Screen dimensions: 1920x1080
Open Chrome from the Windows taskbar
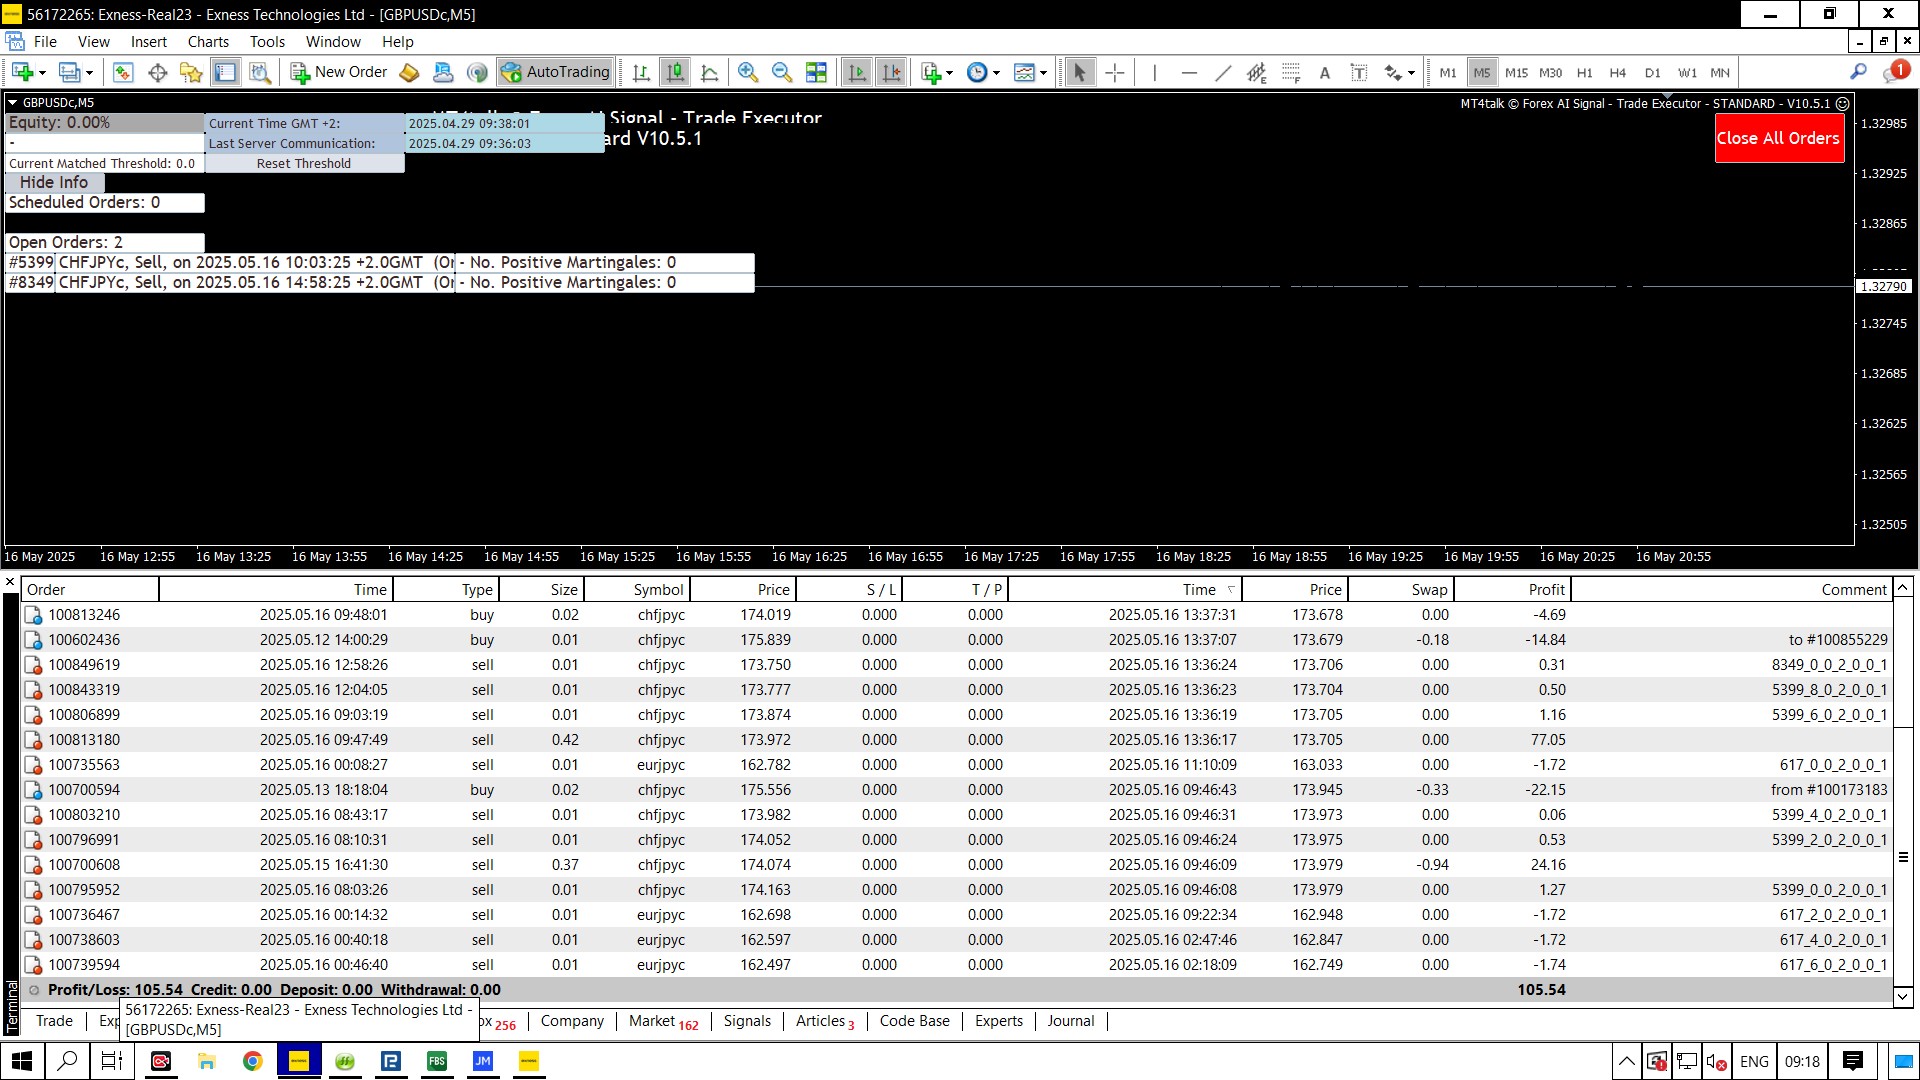[253, 1061]
